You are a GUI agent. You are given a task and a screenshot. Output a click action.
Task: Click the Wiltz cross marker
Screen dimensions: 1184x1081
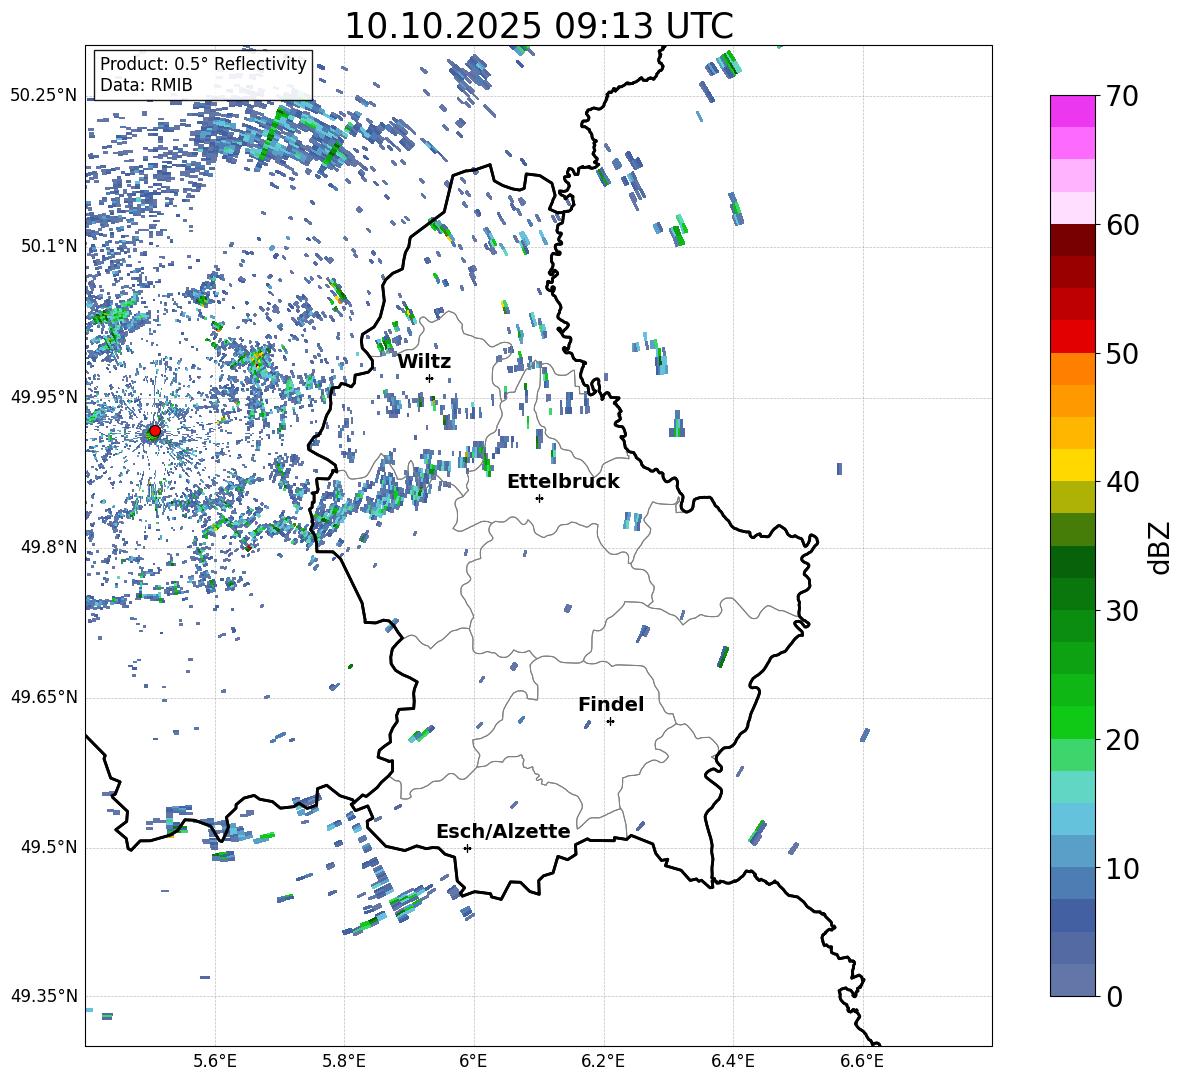[x=429, y=378]
